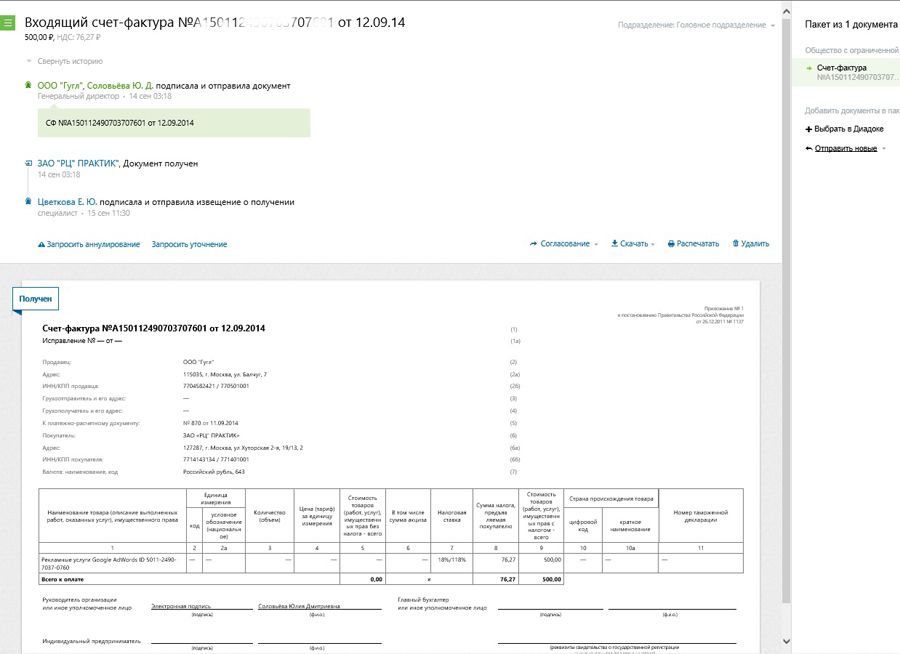This screenshot has height=654, width=900.
Task: Collapse history via Свернуть историю
Action: [x=69, y=62]
